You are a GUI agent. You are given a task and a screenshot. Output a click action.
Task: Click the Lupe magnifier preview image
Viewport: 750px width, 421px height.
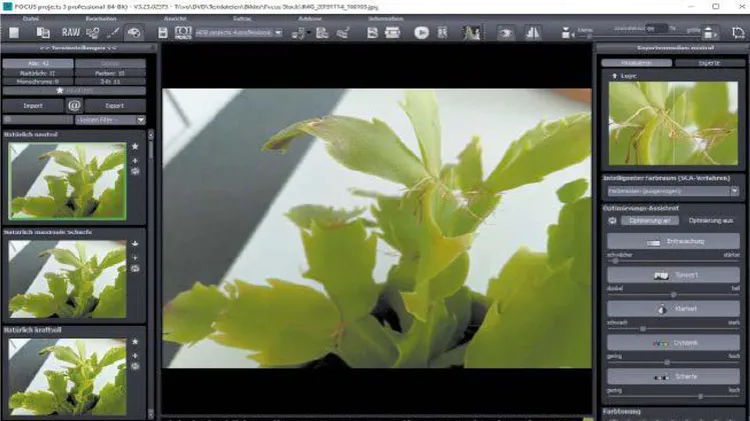(673, 123)
